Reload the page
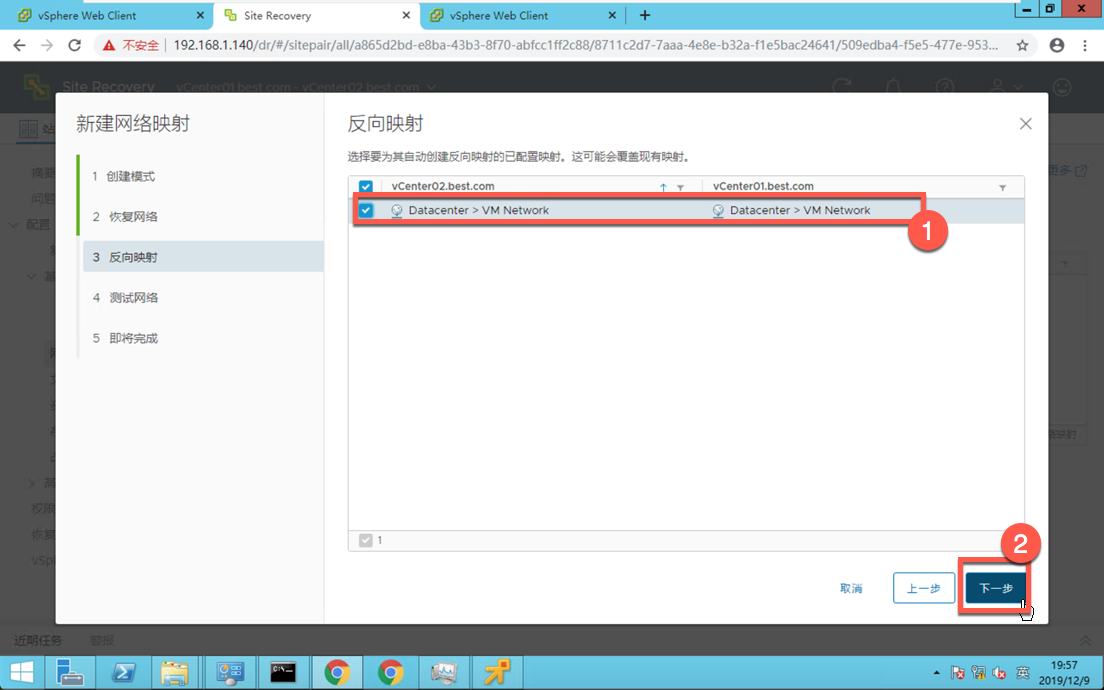 pos(74,45)
